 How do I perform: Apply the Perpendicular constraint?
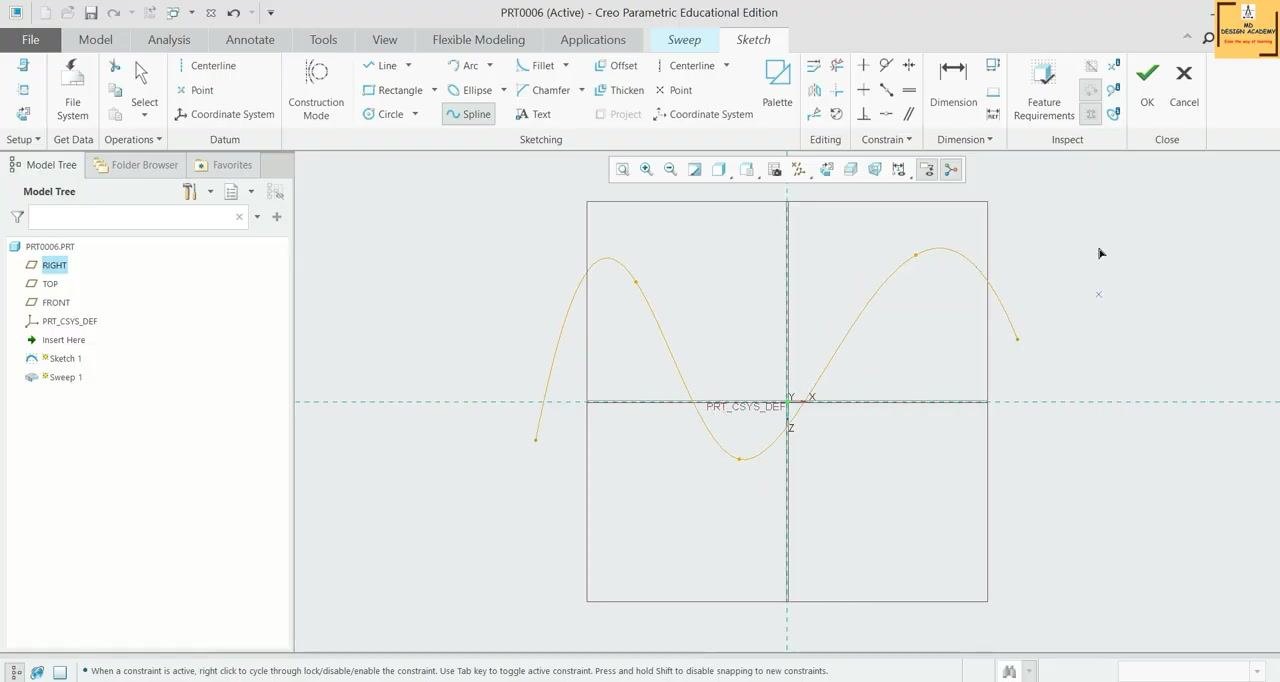864,114
